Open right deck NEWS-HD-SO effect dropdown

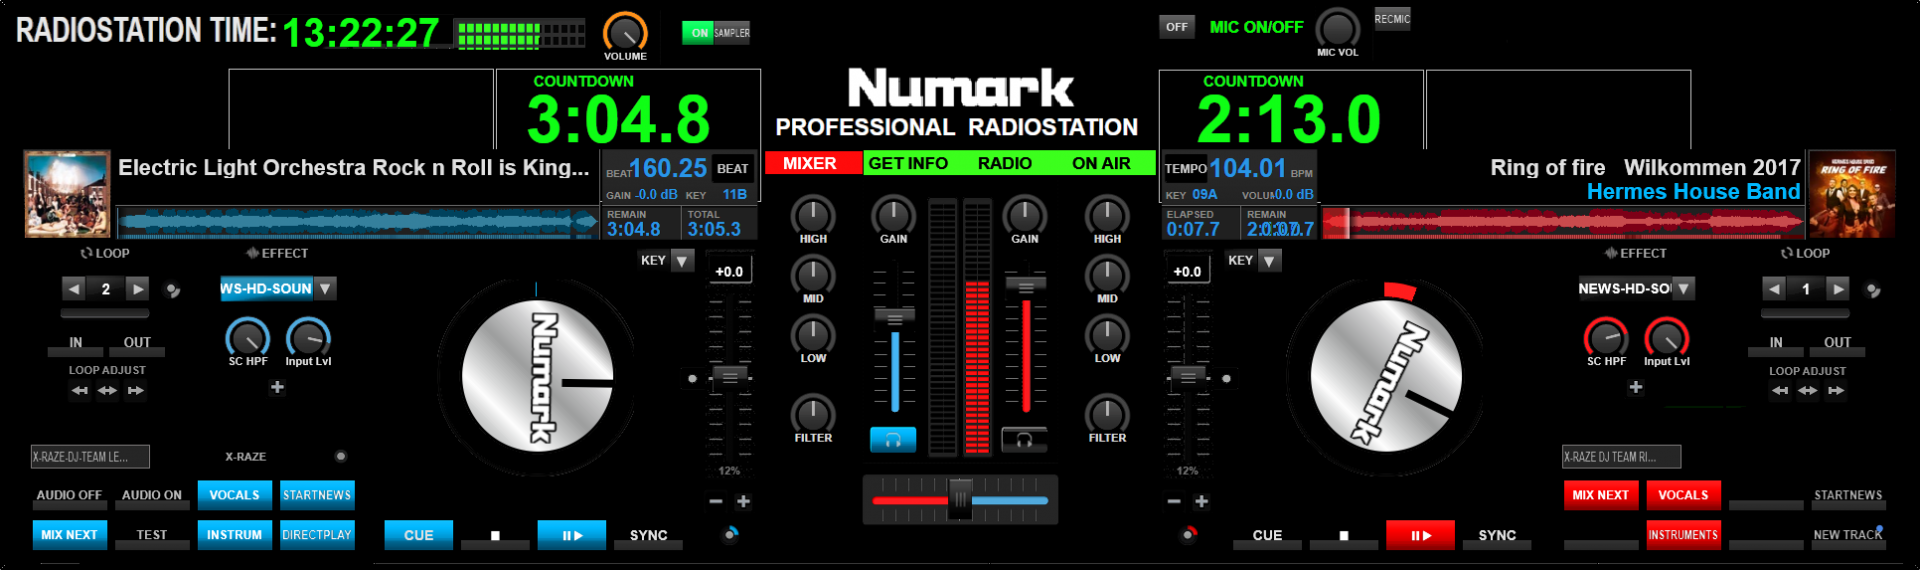tap(1684, 289)
